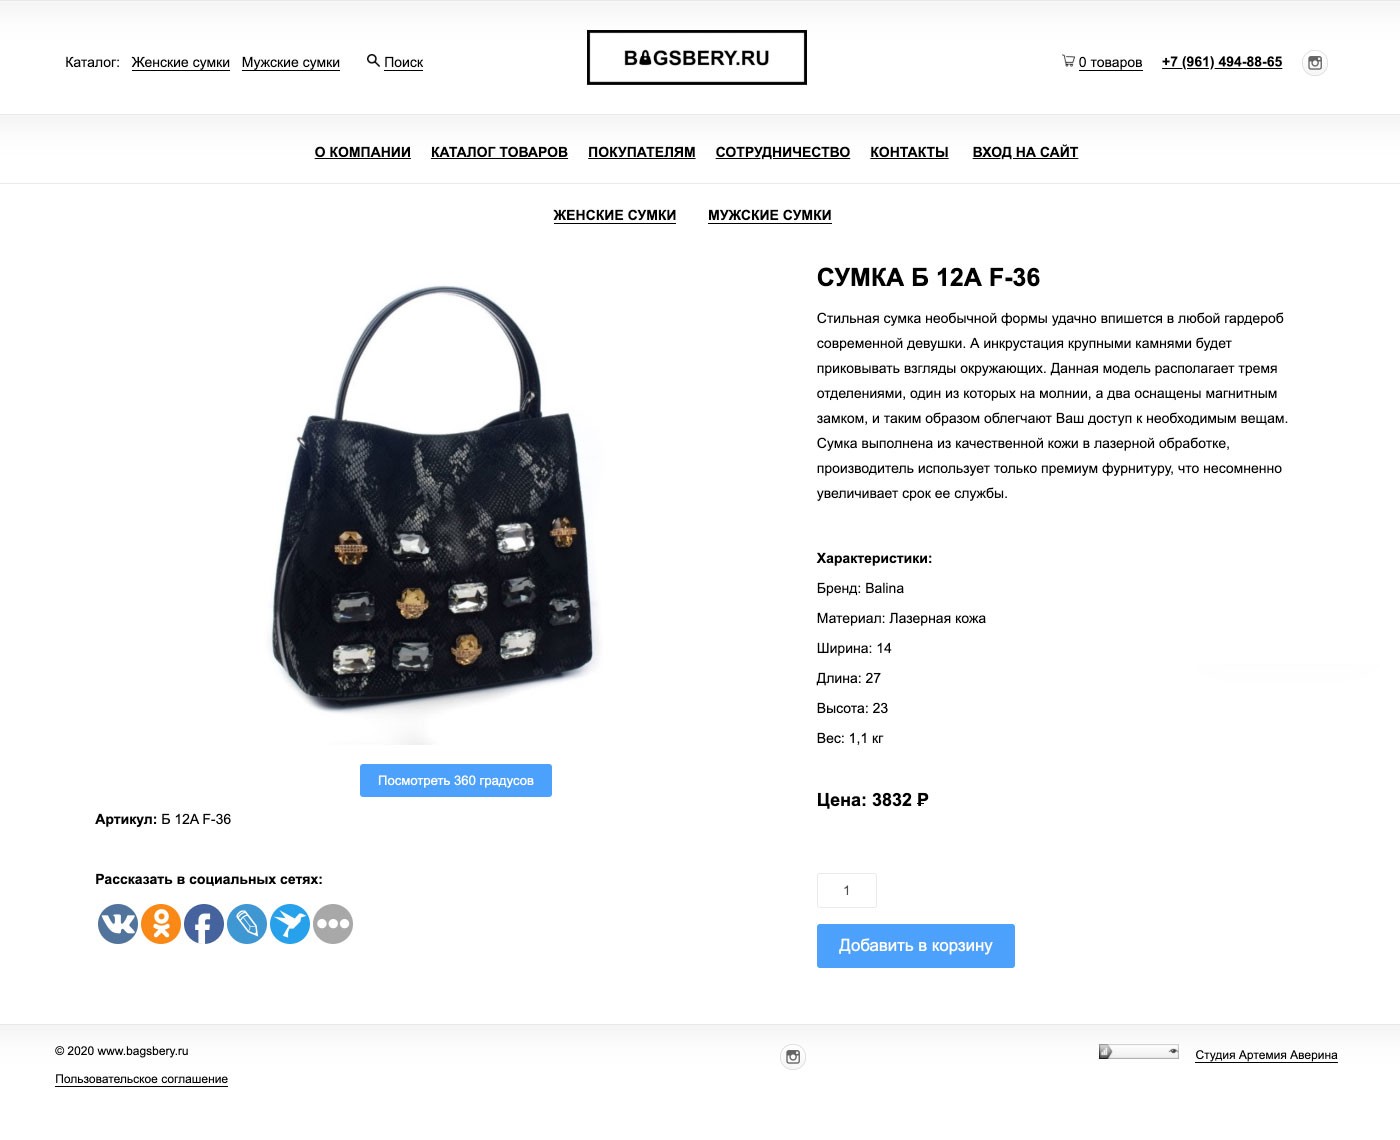Click 'Добавить в корзину' button
1400x1140 pixels.
pyautogui.click(x=916, y=946)
